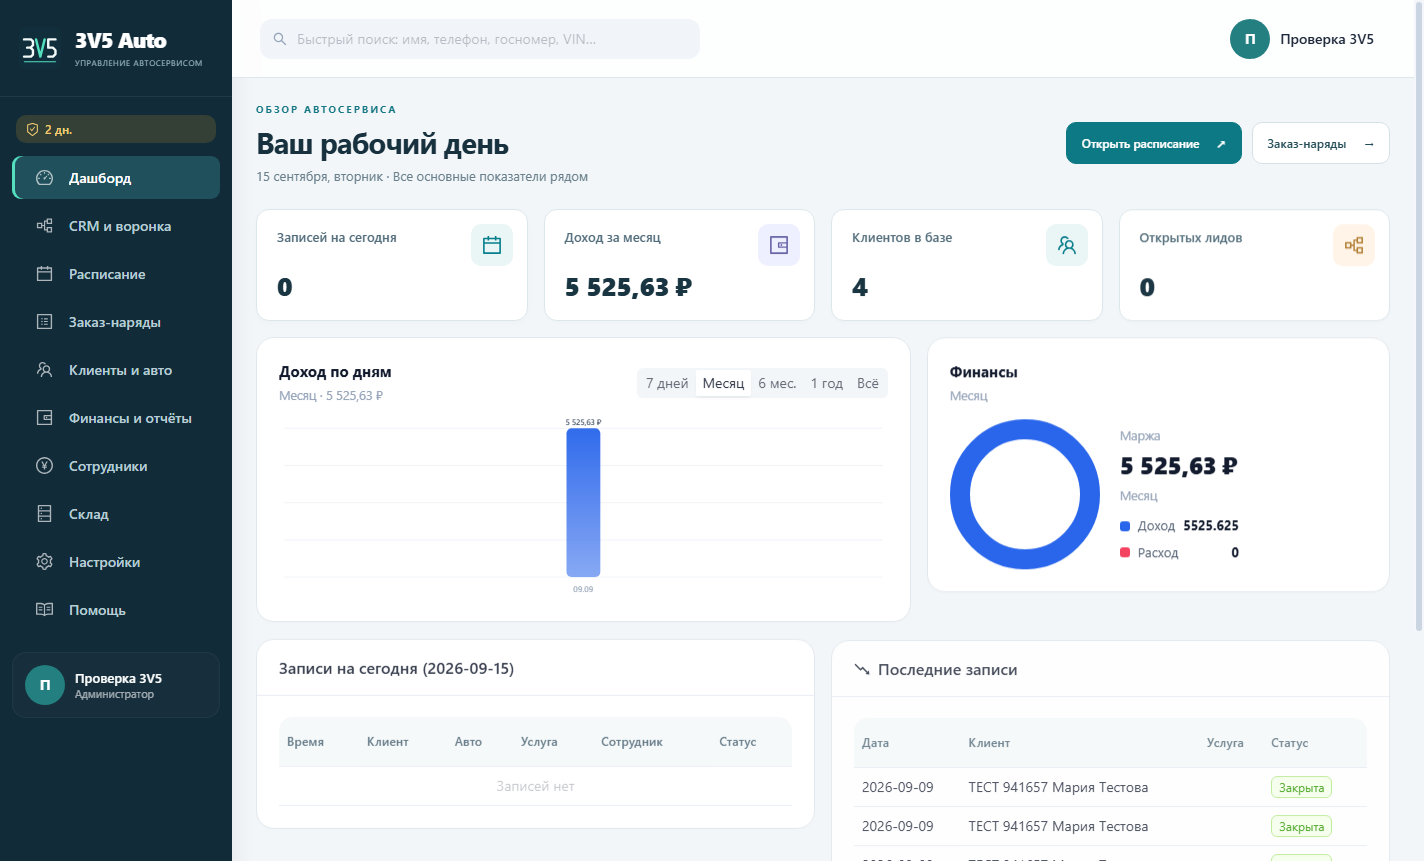The width and height of the screenshot is (1424, 861).
Task: Click the Сотрудник column header
Action: (x=632, y=742)
